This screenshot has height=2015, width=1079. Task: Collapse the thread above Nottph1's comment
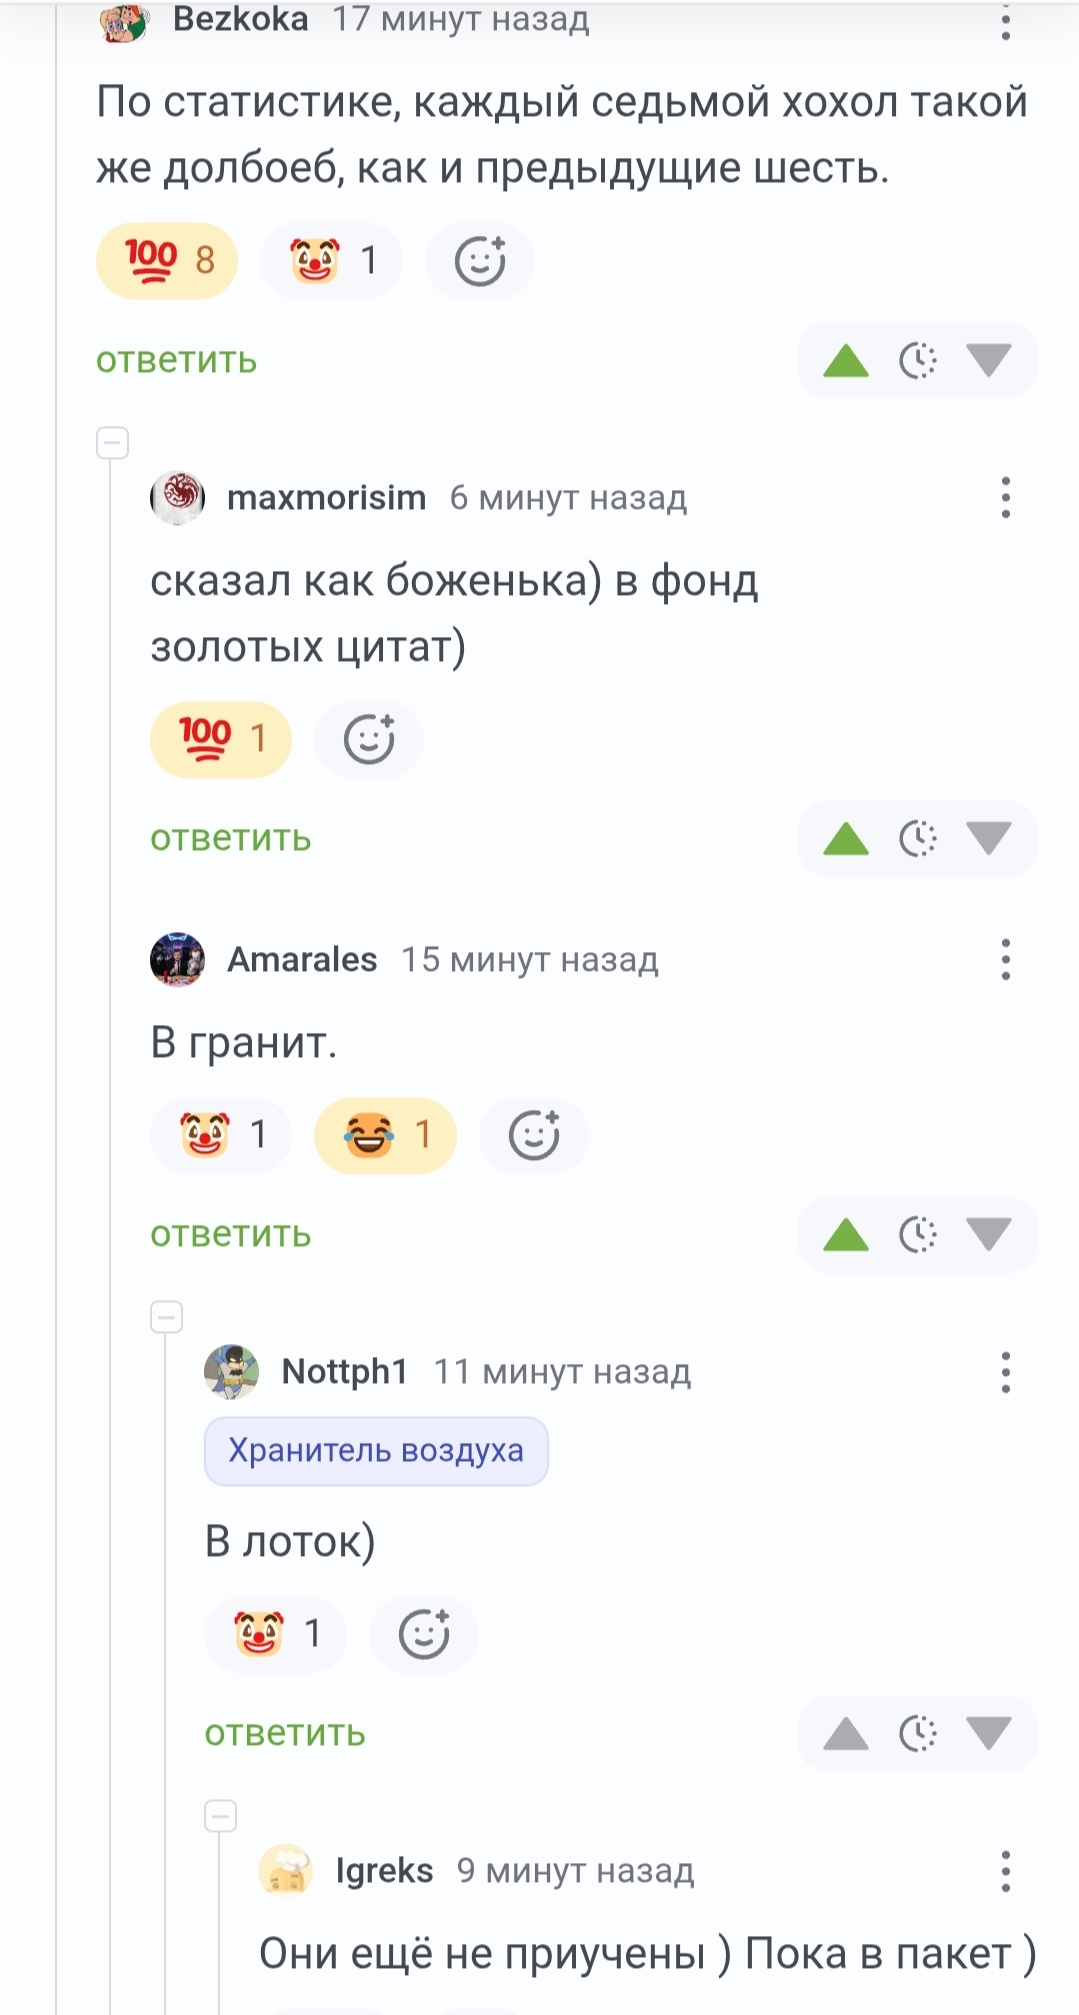[167, 1316]
